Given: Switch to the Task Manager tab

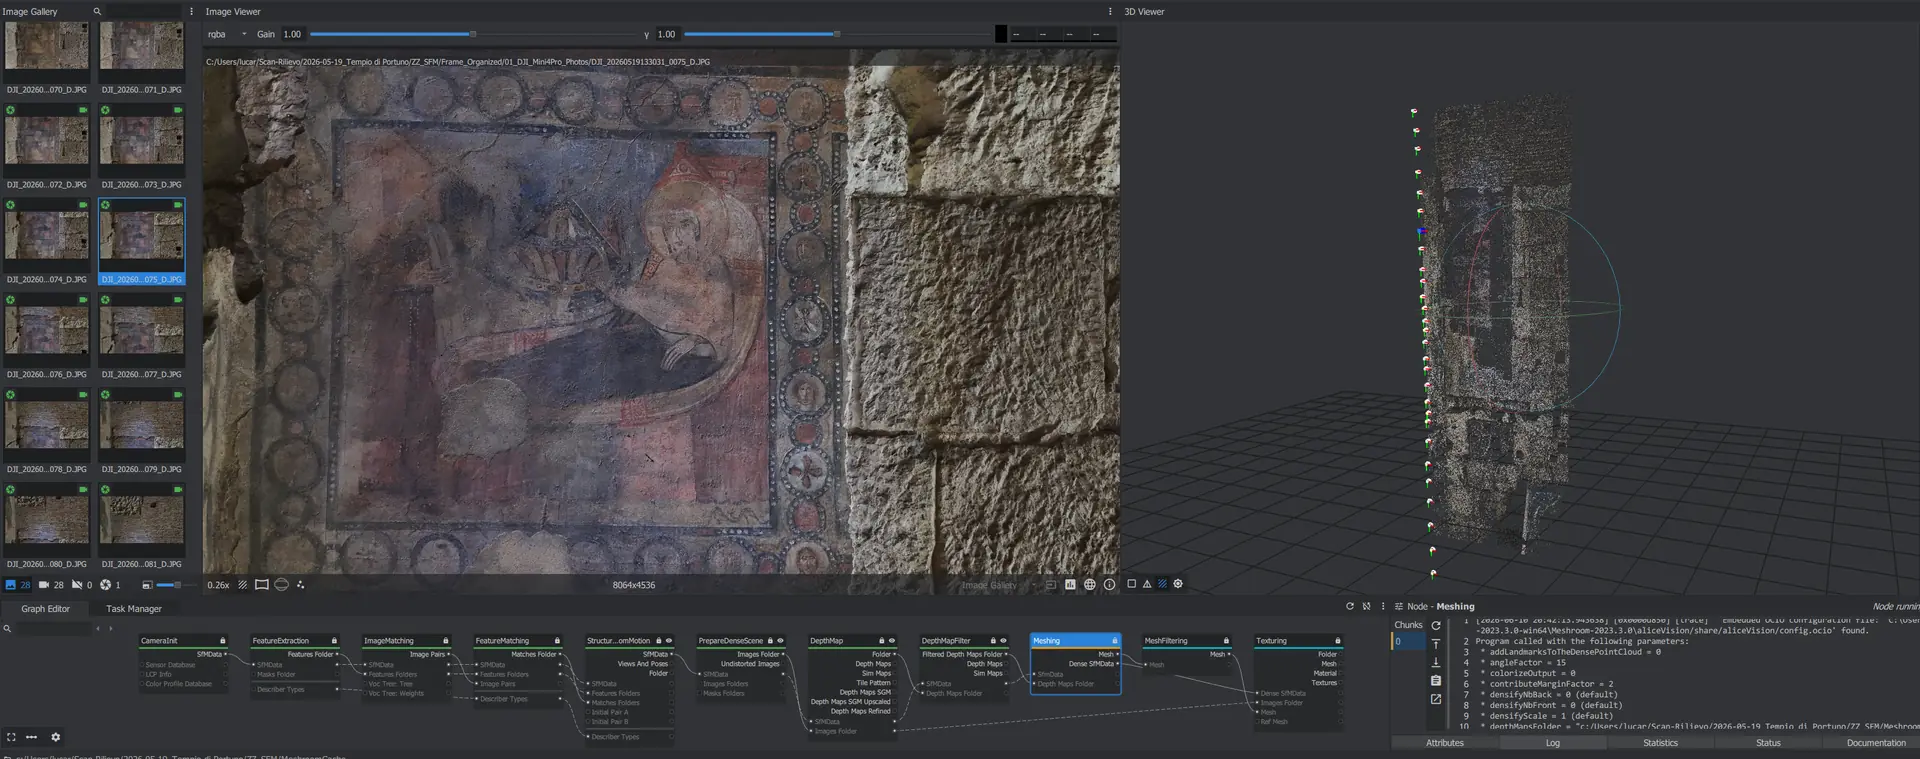Looking at the screenshot, I should click(134, 609).
